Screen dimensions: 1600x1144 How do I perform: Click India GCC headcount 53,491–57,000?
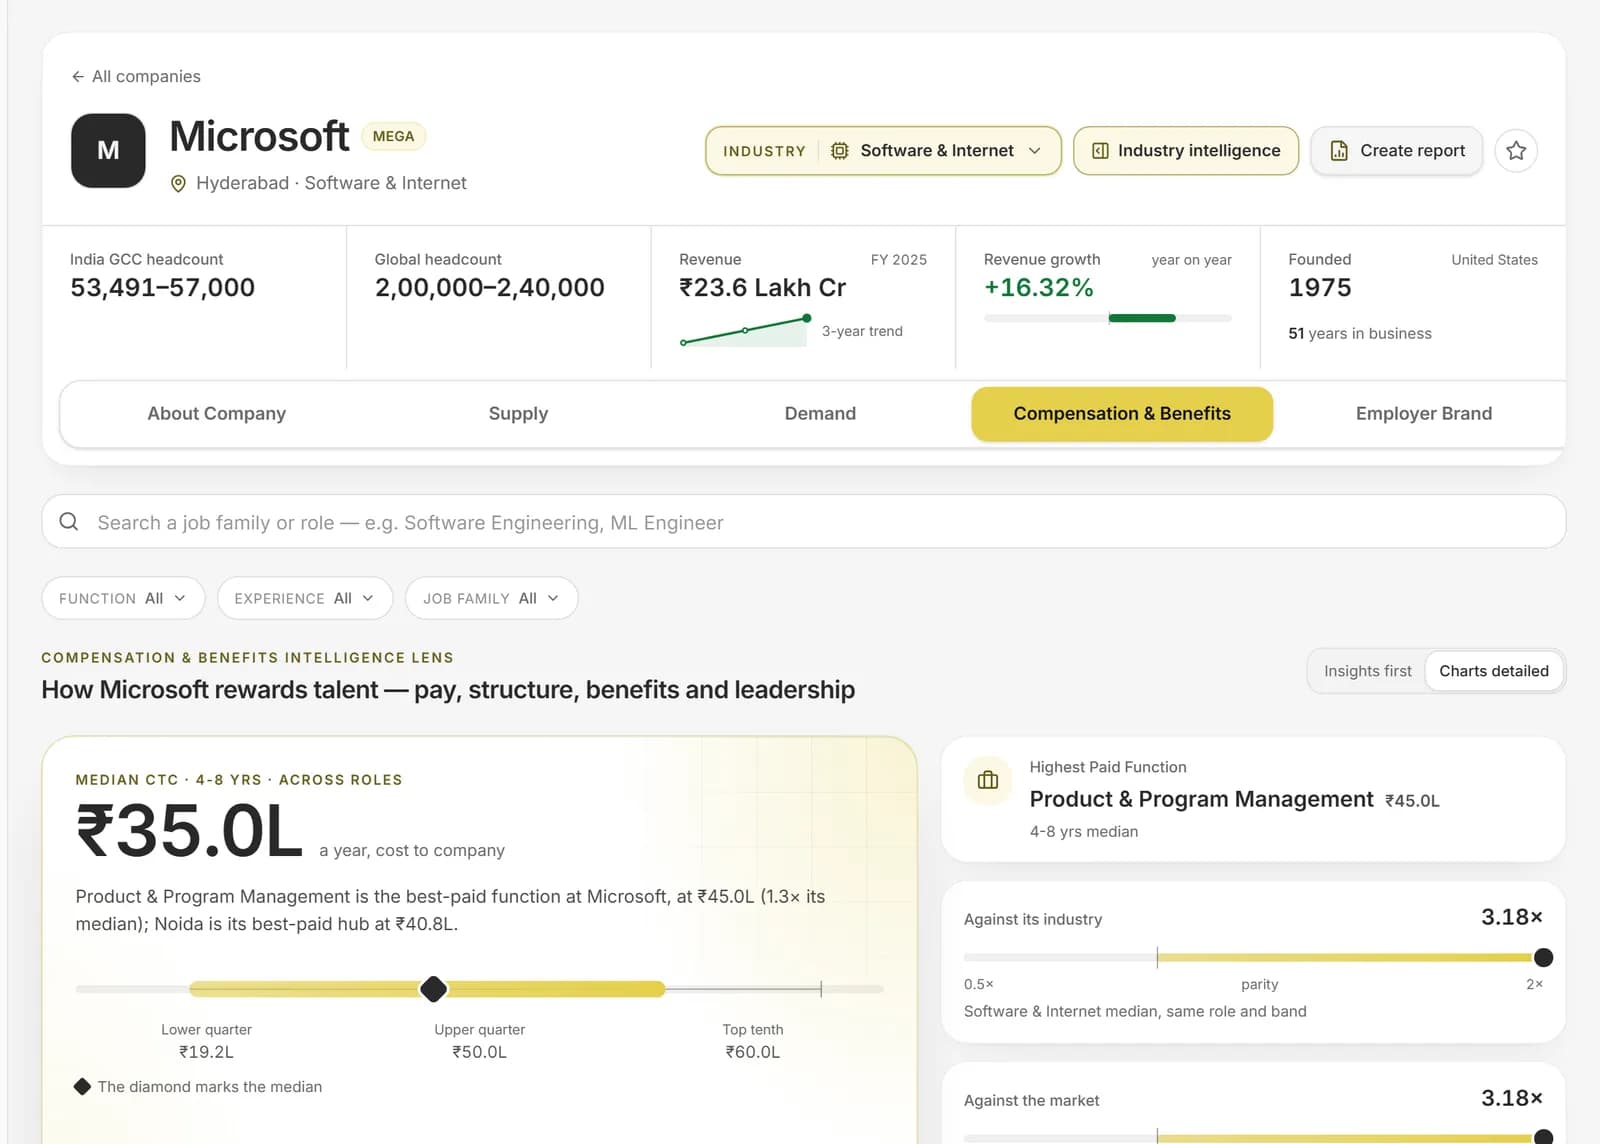click(163, 288)
